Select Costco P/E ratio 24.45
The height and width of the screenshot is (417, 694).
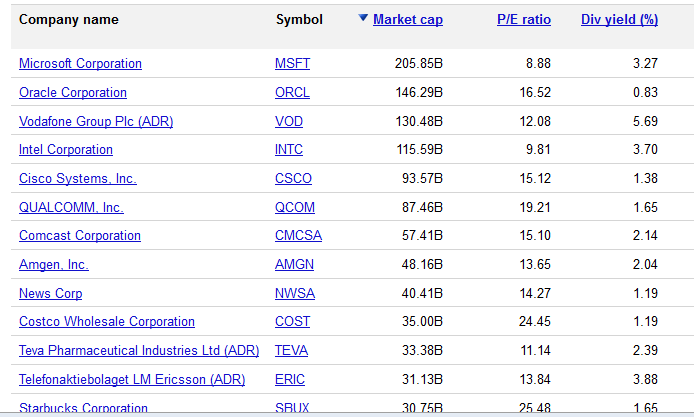[535, 321]
